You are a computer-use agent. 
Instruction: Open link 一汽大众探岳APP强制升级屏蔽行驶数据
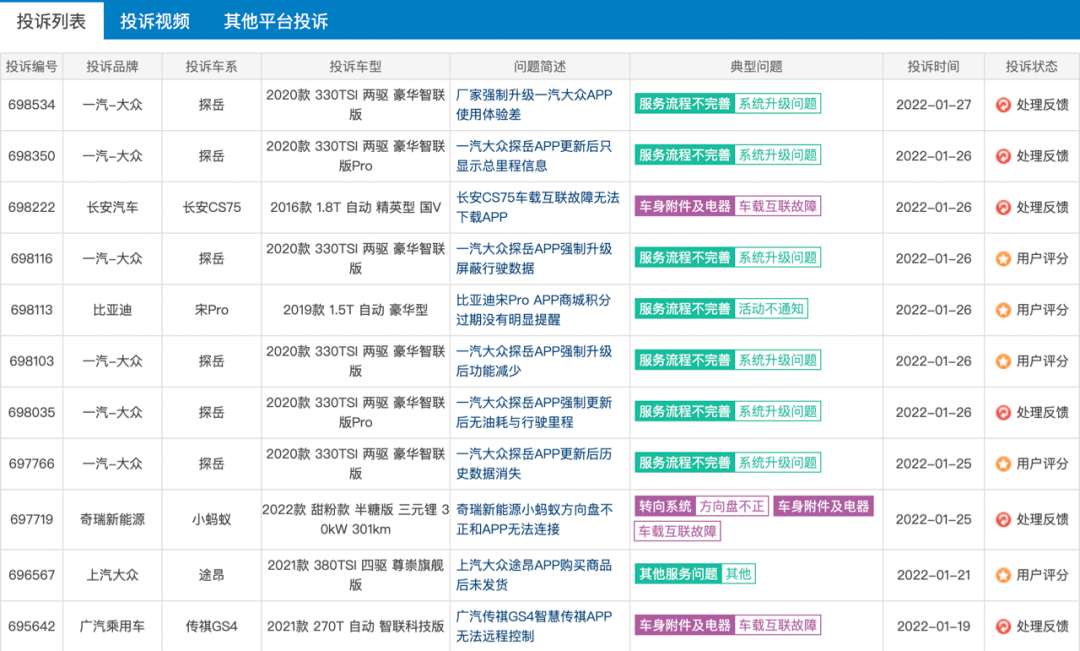click(x=534, y=259)
